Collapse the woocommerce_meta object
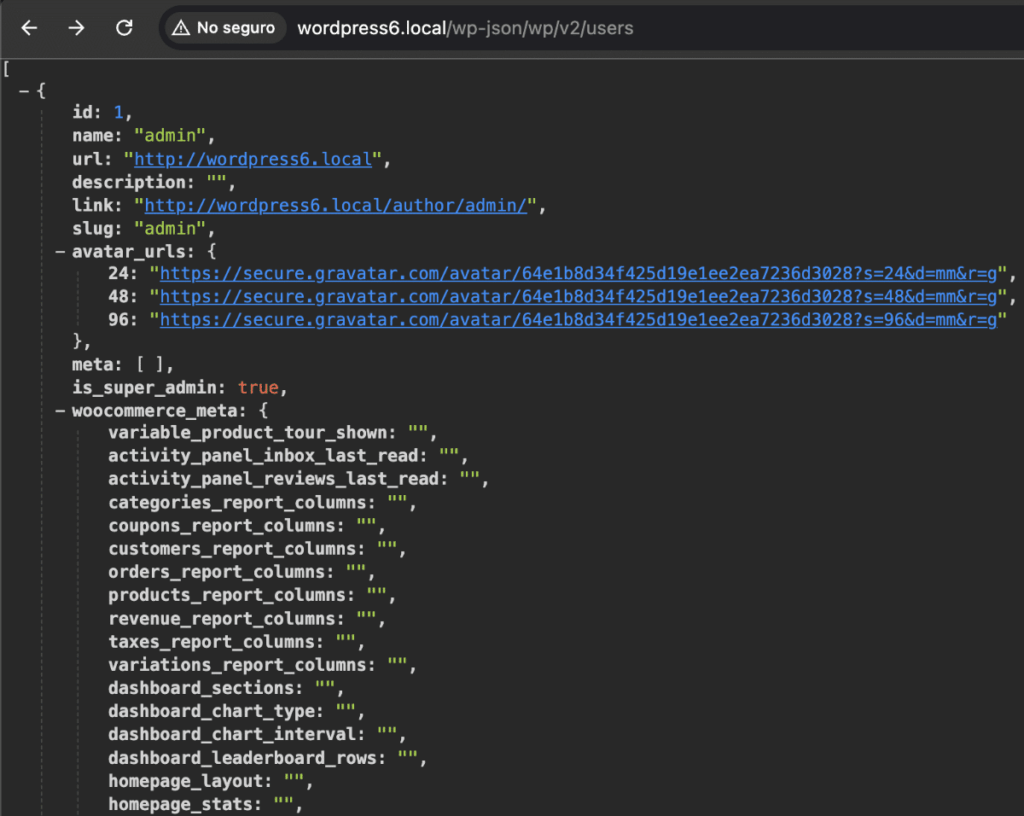 60,411
